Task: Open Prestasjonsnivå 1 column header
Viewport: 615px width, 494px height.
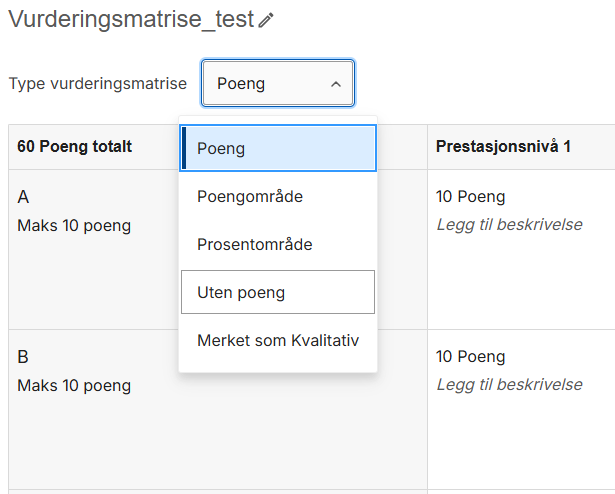Action: click(x=503, y=146)
